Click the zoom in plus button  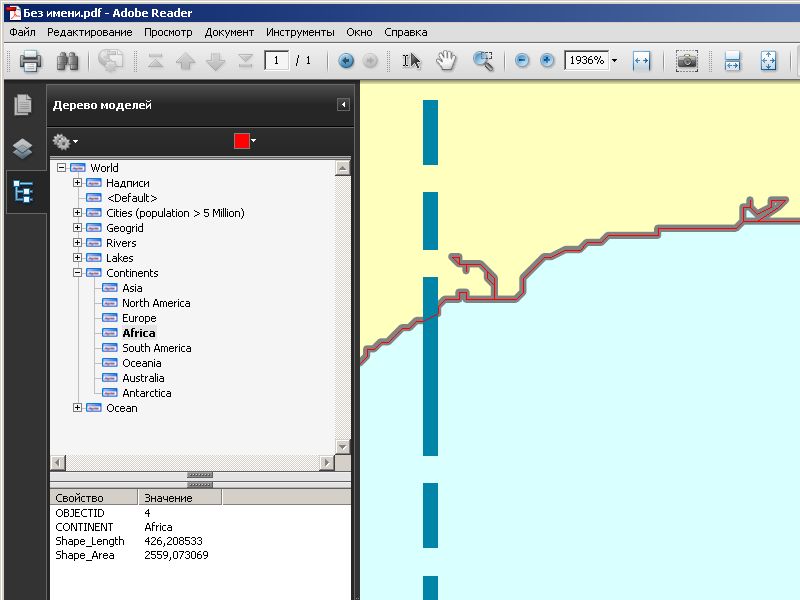[547, 61]
